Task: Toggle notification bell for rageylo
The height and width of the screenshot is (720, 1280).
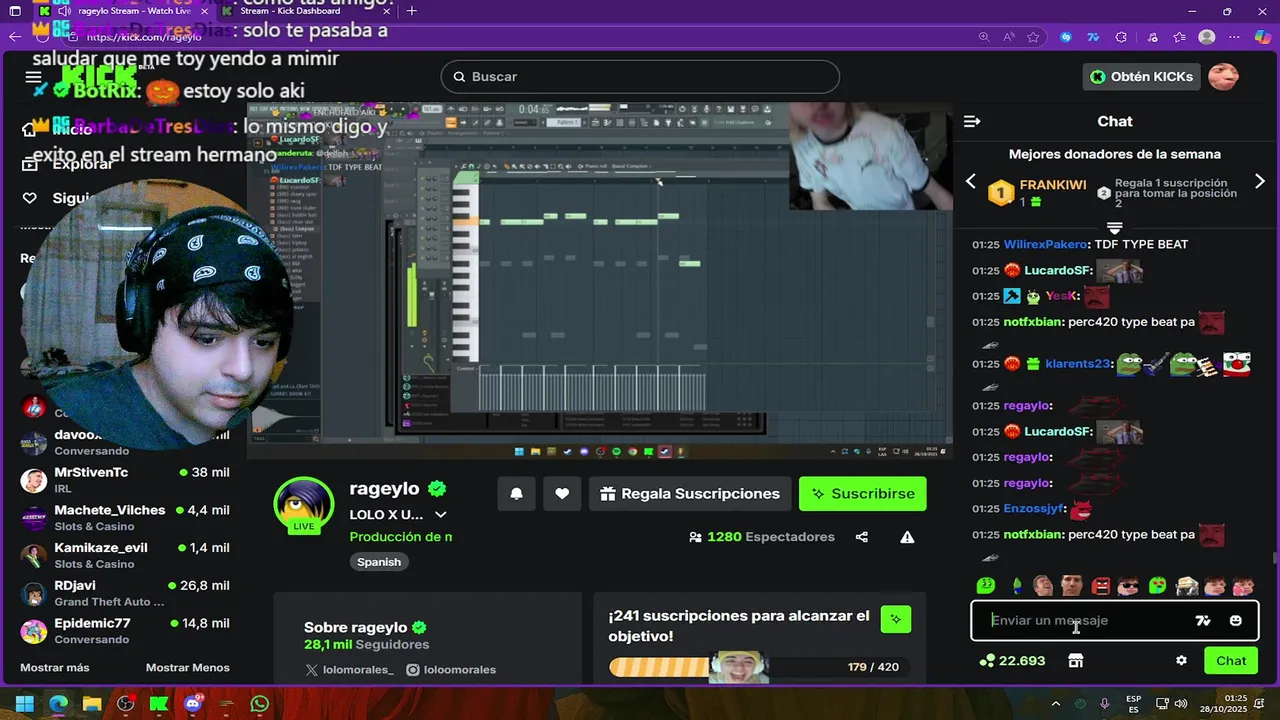Action: pos(516,494)
